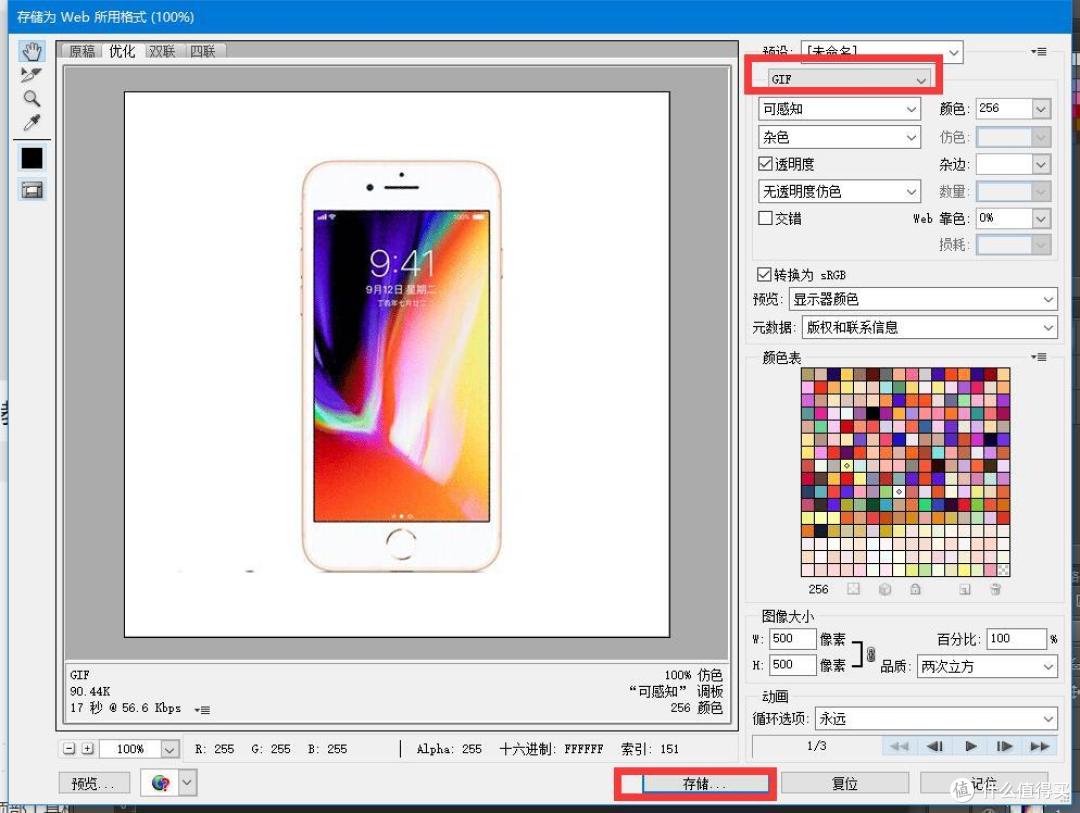The width and height of the screenshot is (1080, 813).
Task: Open the preview info flyout menu icon
Action: point(202,710)
